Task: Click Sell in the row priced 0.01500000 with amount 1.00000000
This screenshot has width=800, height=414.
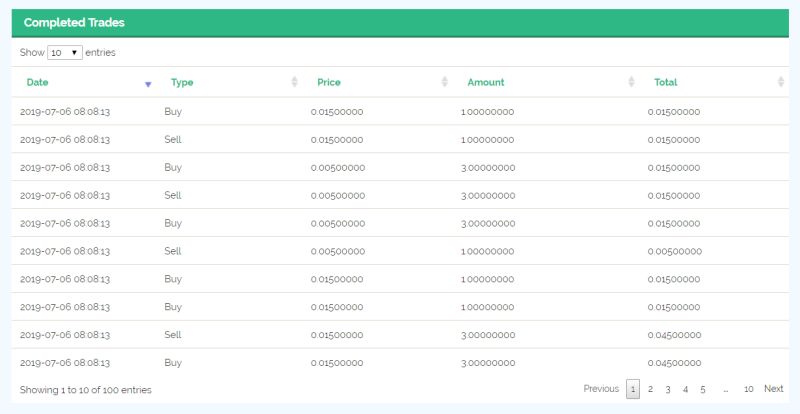Action: tap(173, 139)
